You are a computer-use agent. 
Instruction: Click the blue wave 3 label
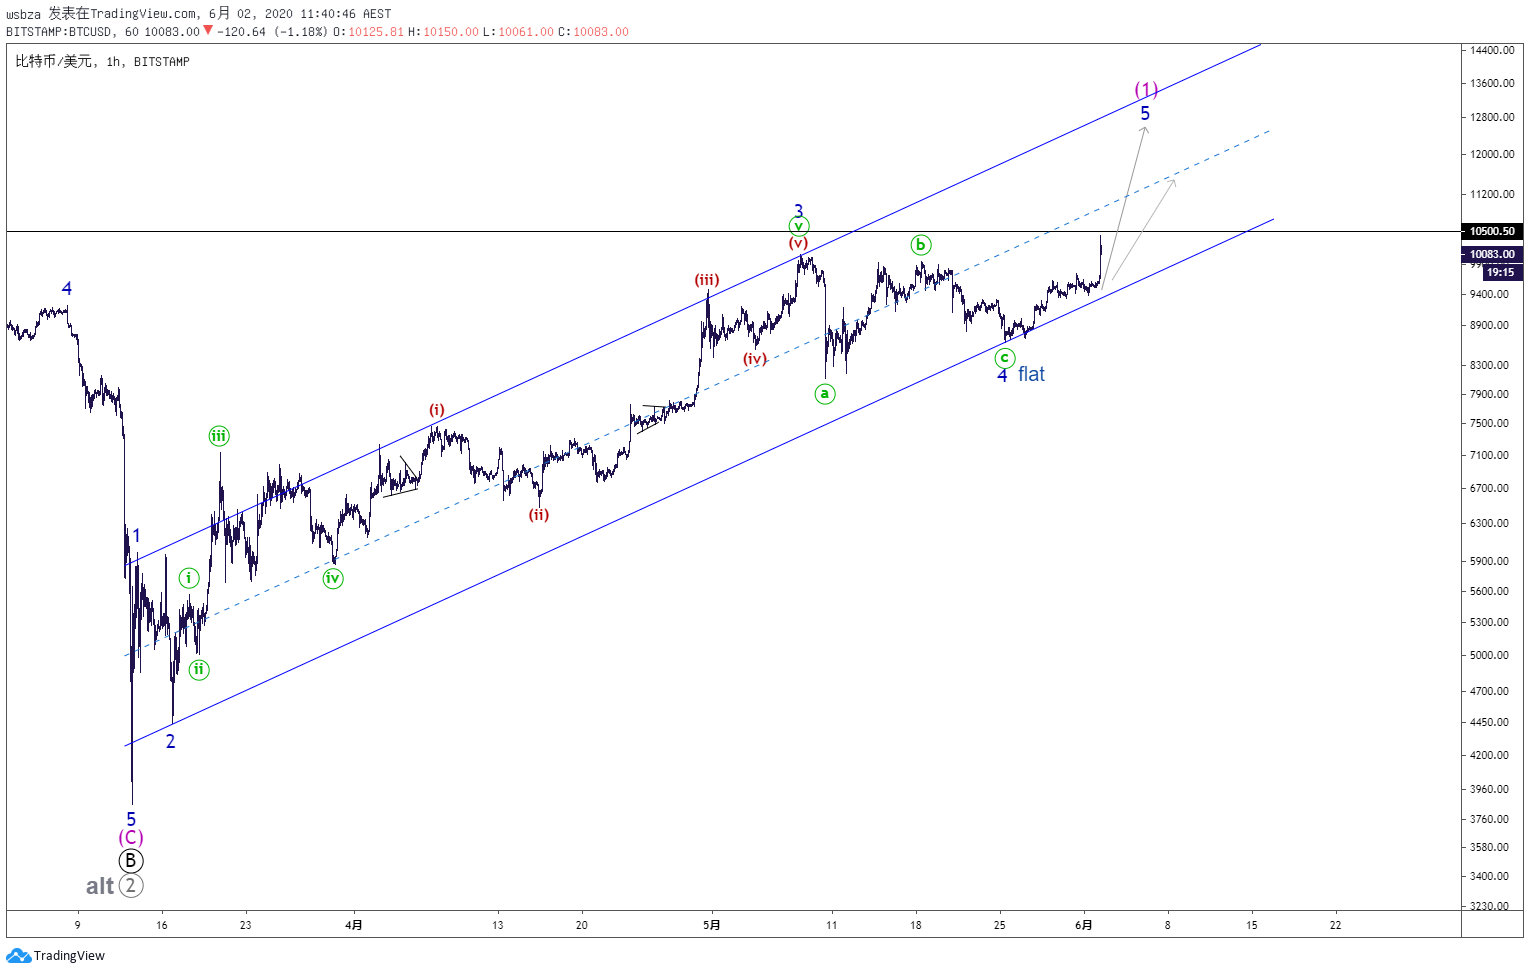coord(798,211)
